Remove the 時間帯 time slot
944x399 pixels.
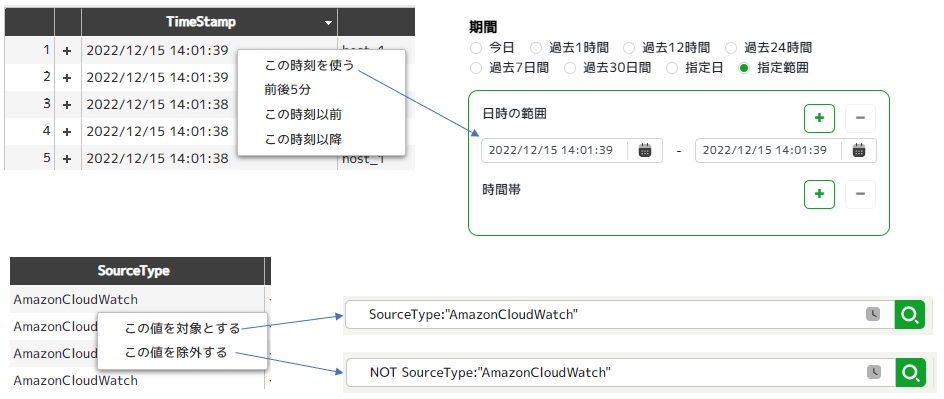pyautogui.click(x=860, y=194)
